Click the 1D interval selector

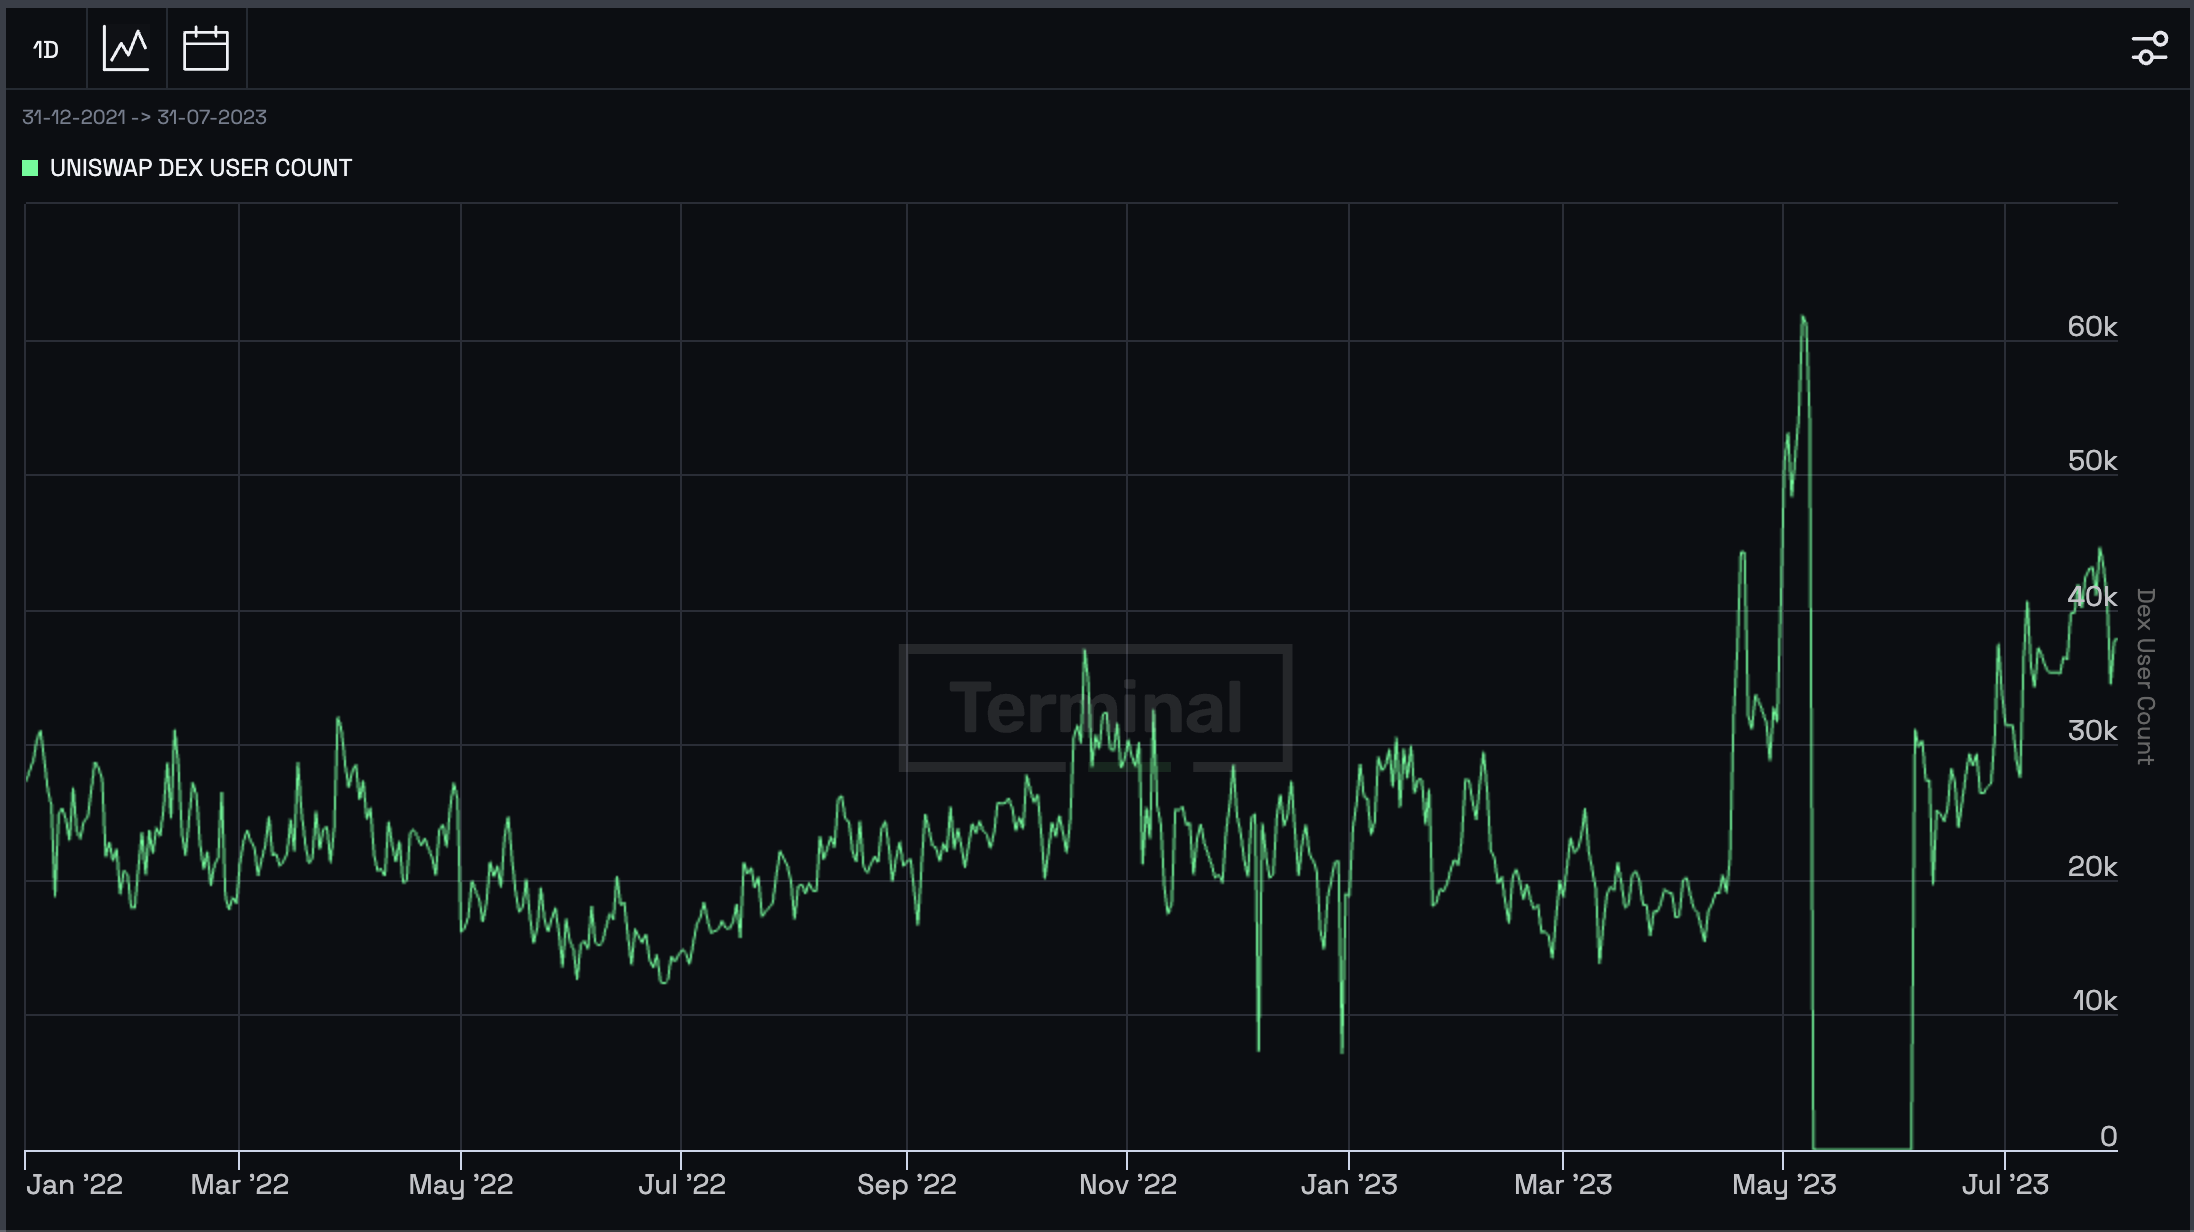point(45,47)
